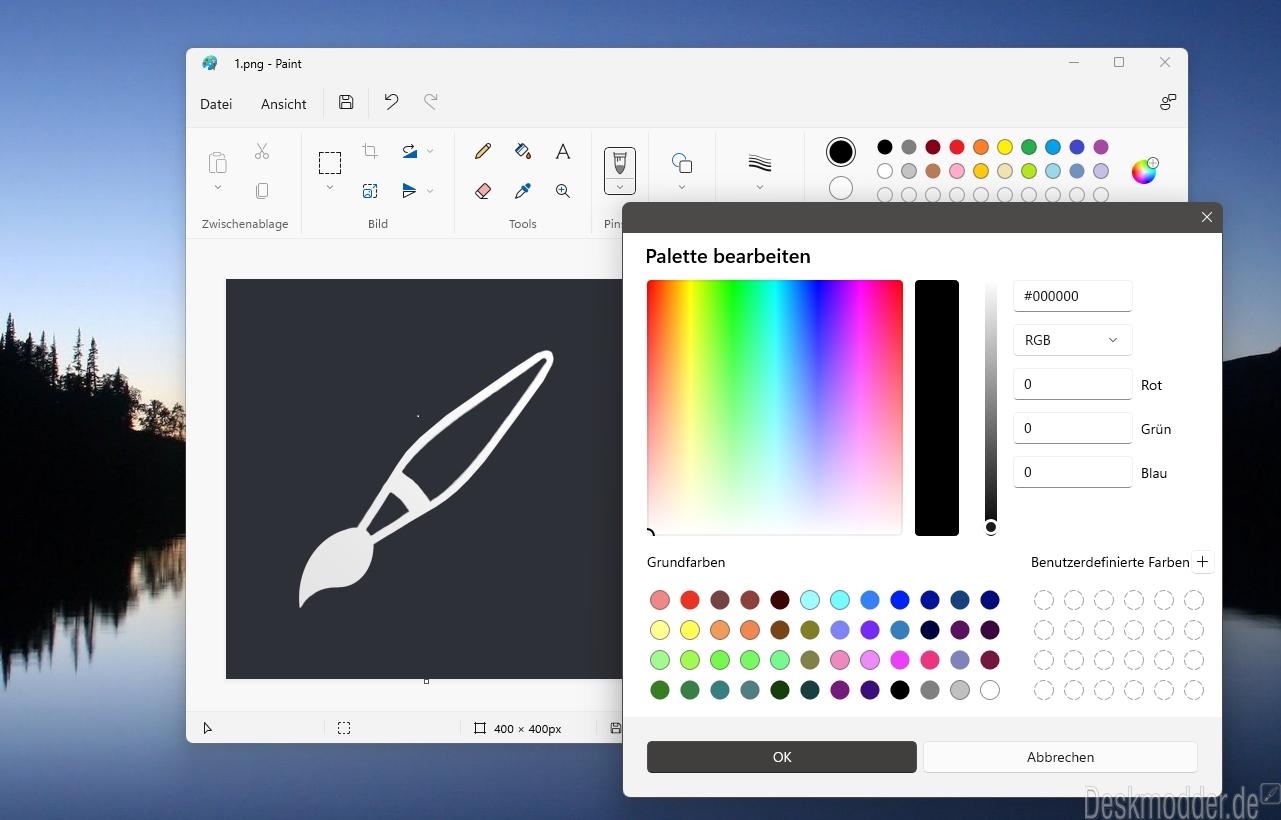
Task: Undo the last action
Action: [x=391, y=102]
